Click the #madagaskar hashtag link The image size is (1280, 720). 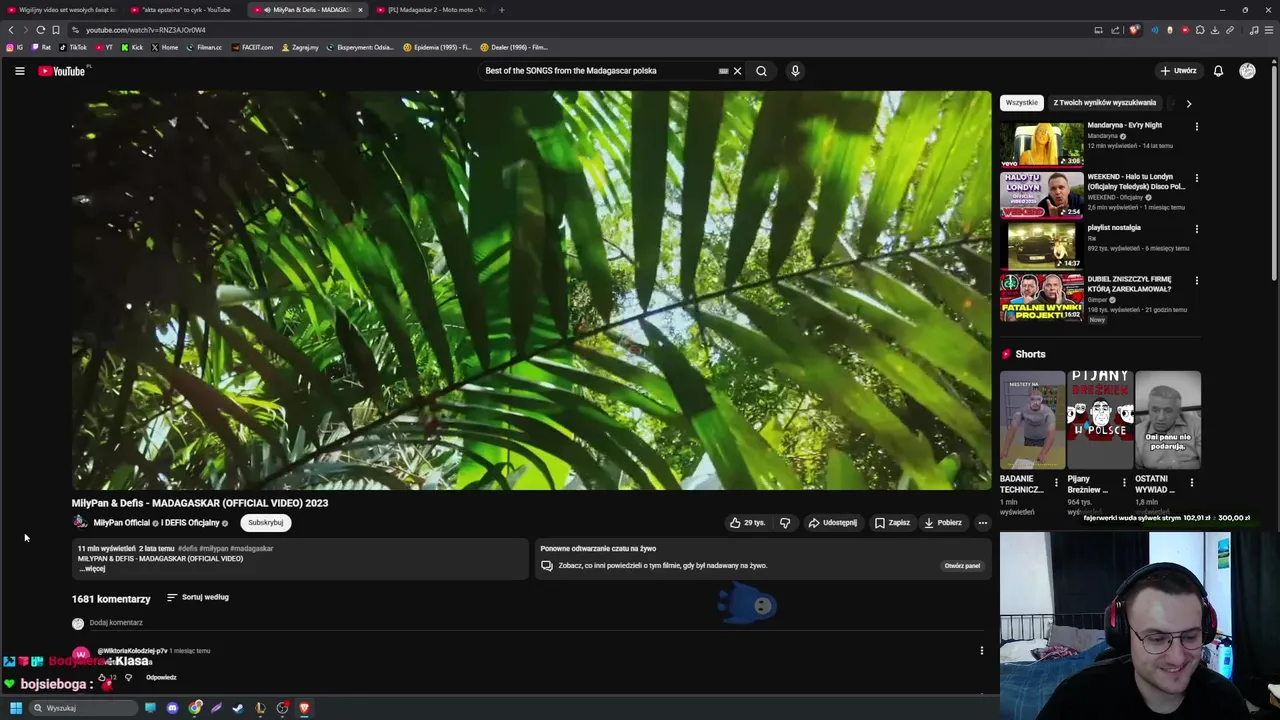pyautogui.click(x=251, y=548)
